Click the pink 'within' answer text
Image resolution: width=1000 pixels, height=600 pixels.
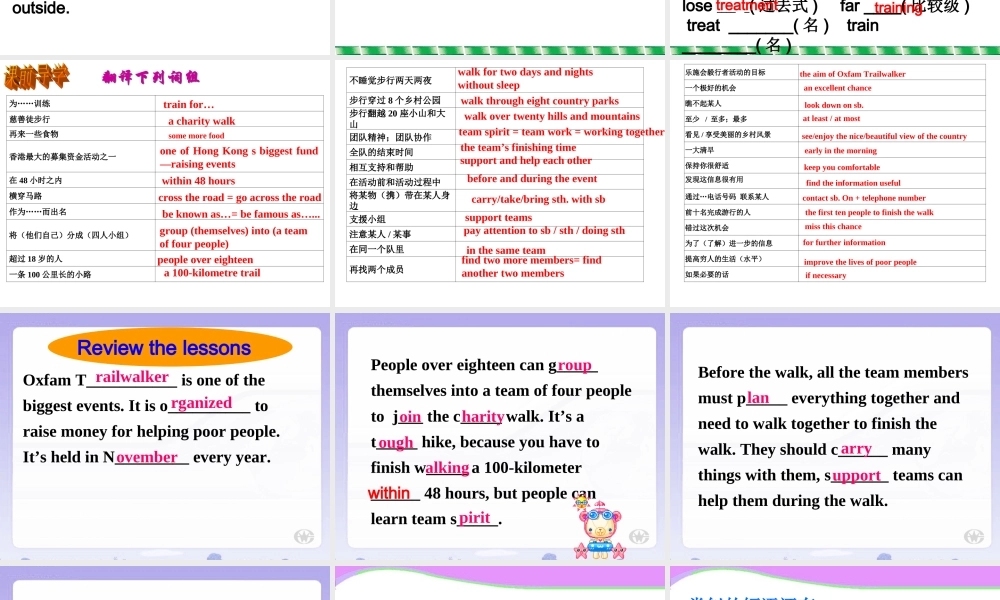click(x=389, y=493)
